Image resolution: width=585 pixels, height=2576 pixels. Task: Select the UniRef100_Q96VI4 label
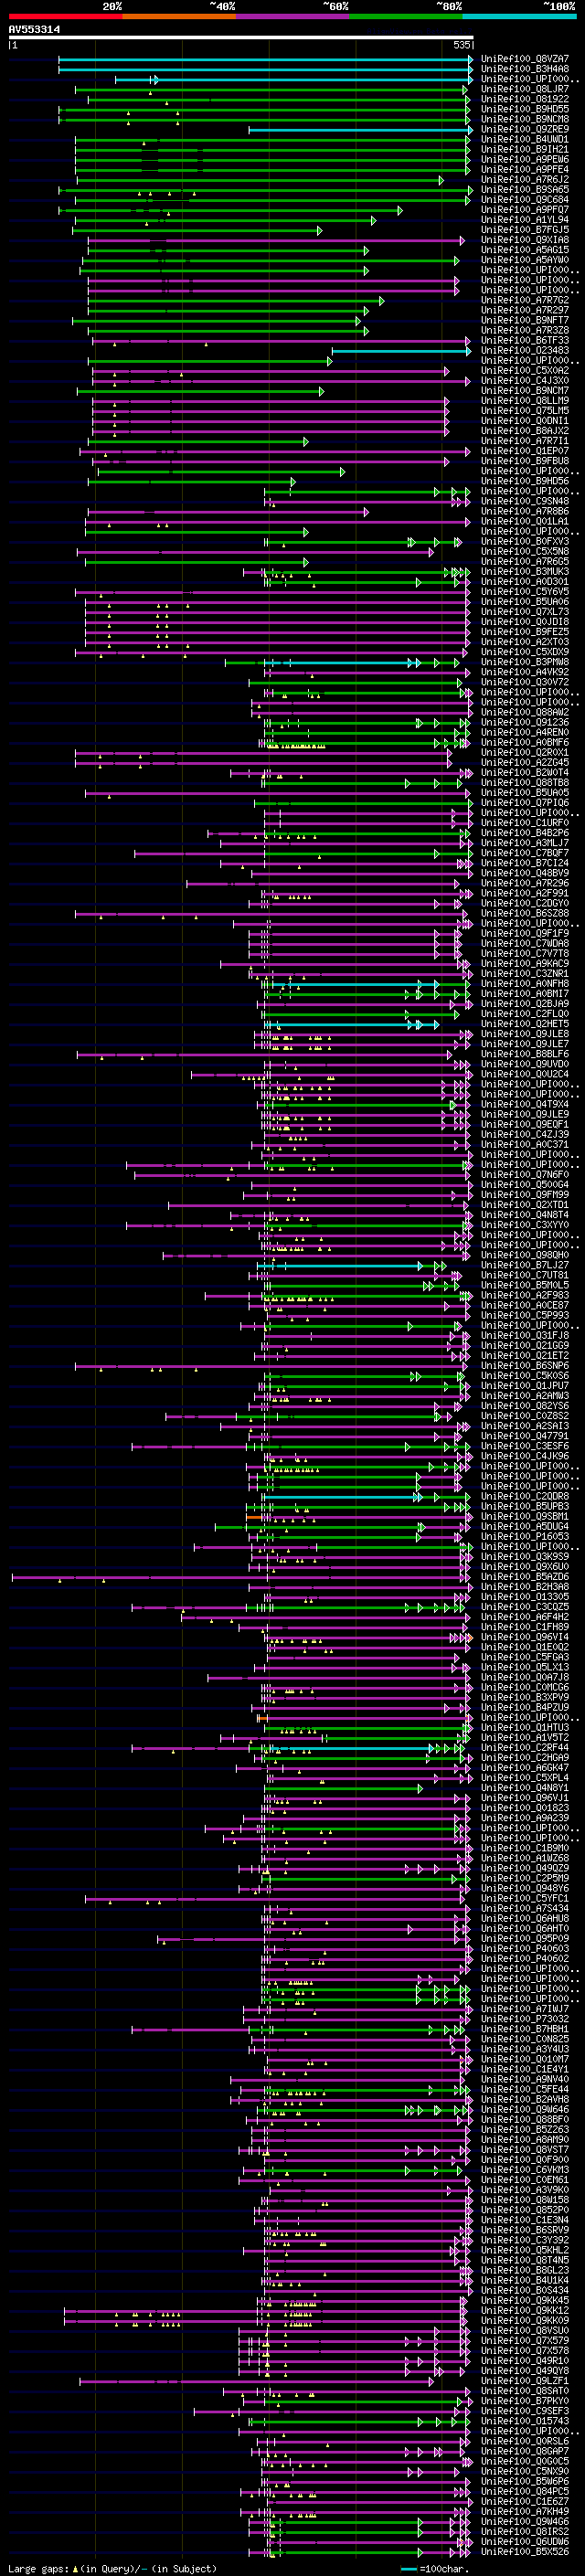coord(524,1638)
